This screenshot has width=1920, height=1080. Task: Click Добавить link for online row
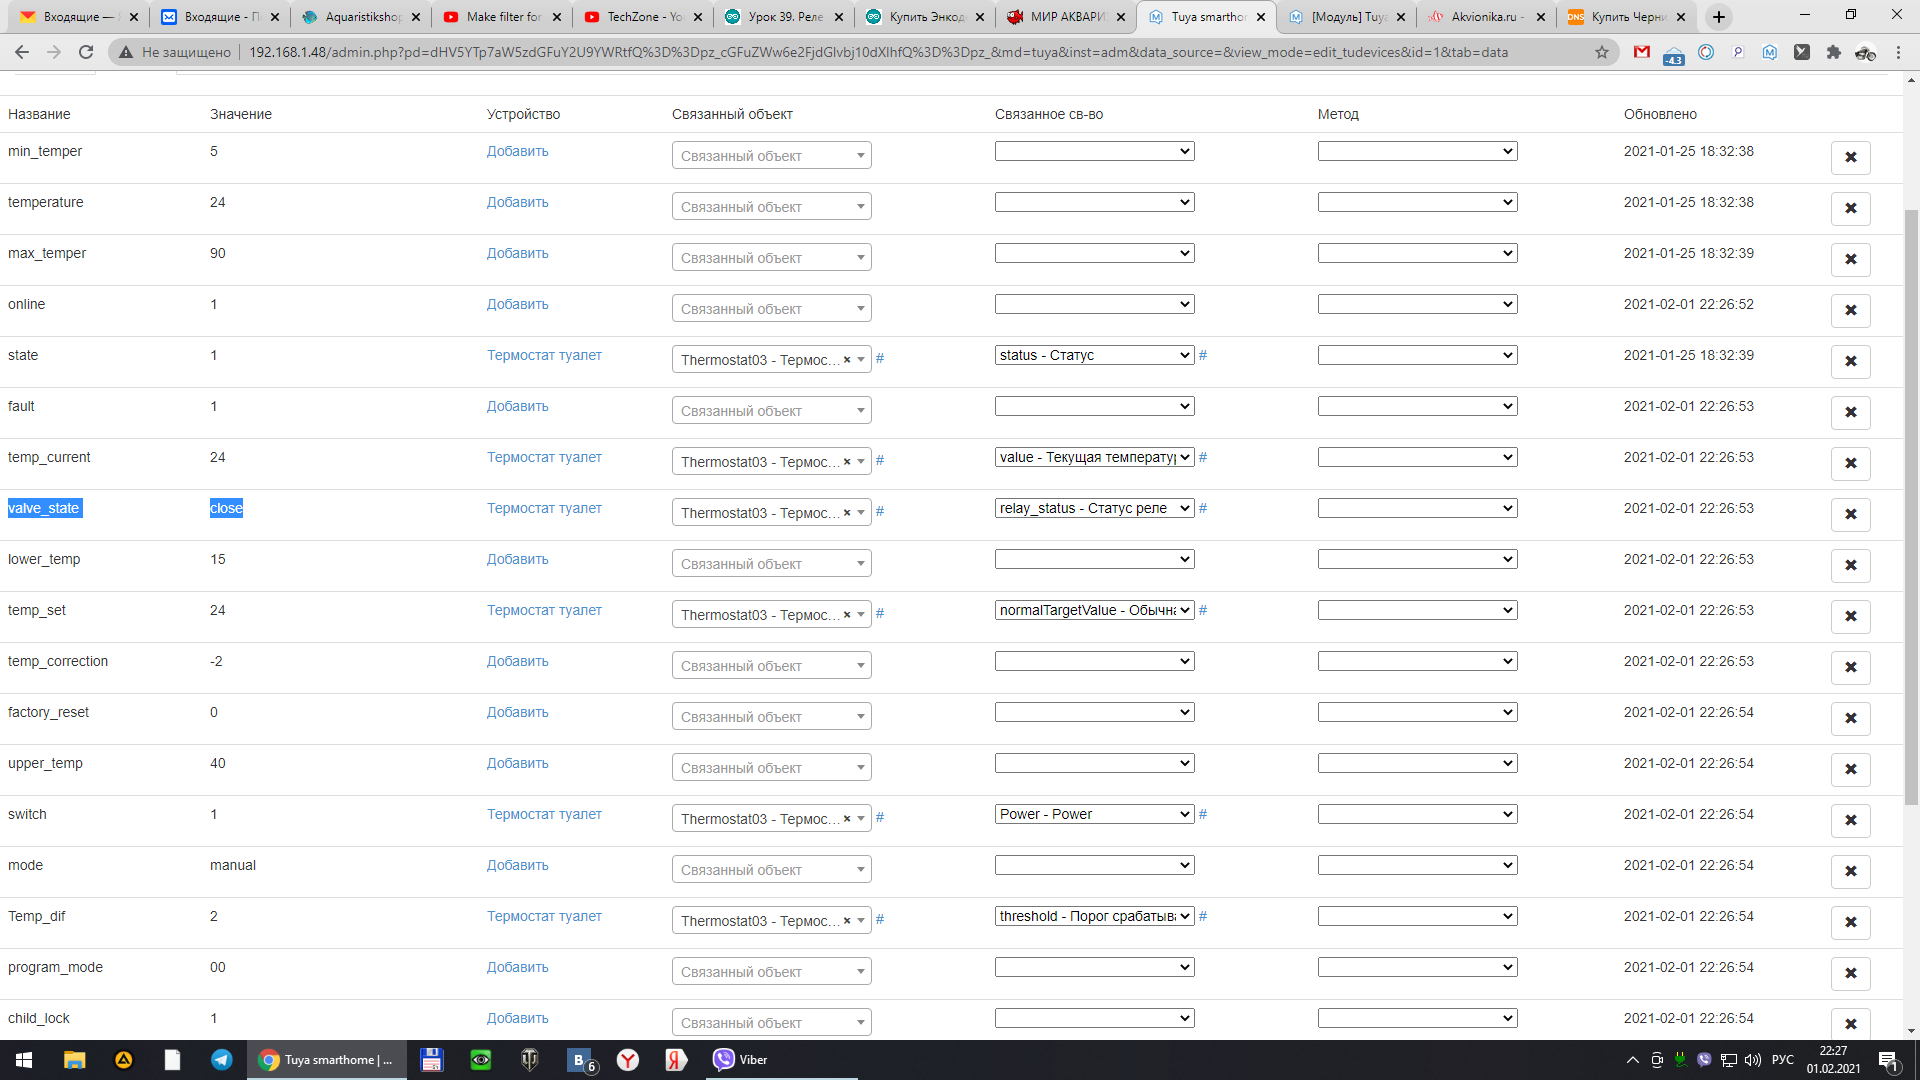pyautogui.click(x=517, y=304)
